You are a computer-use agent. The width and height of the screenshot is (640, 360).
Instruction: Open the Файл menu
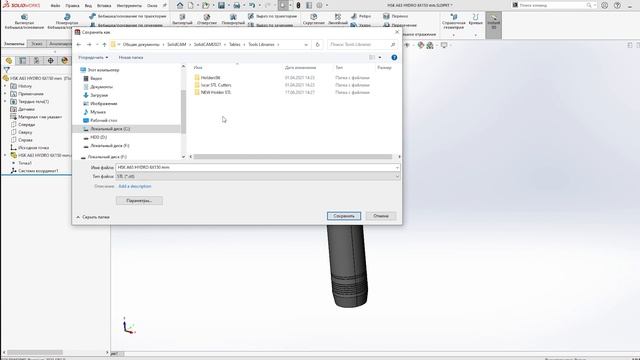tap(55, 6)
